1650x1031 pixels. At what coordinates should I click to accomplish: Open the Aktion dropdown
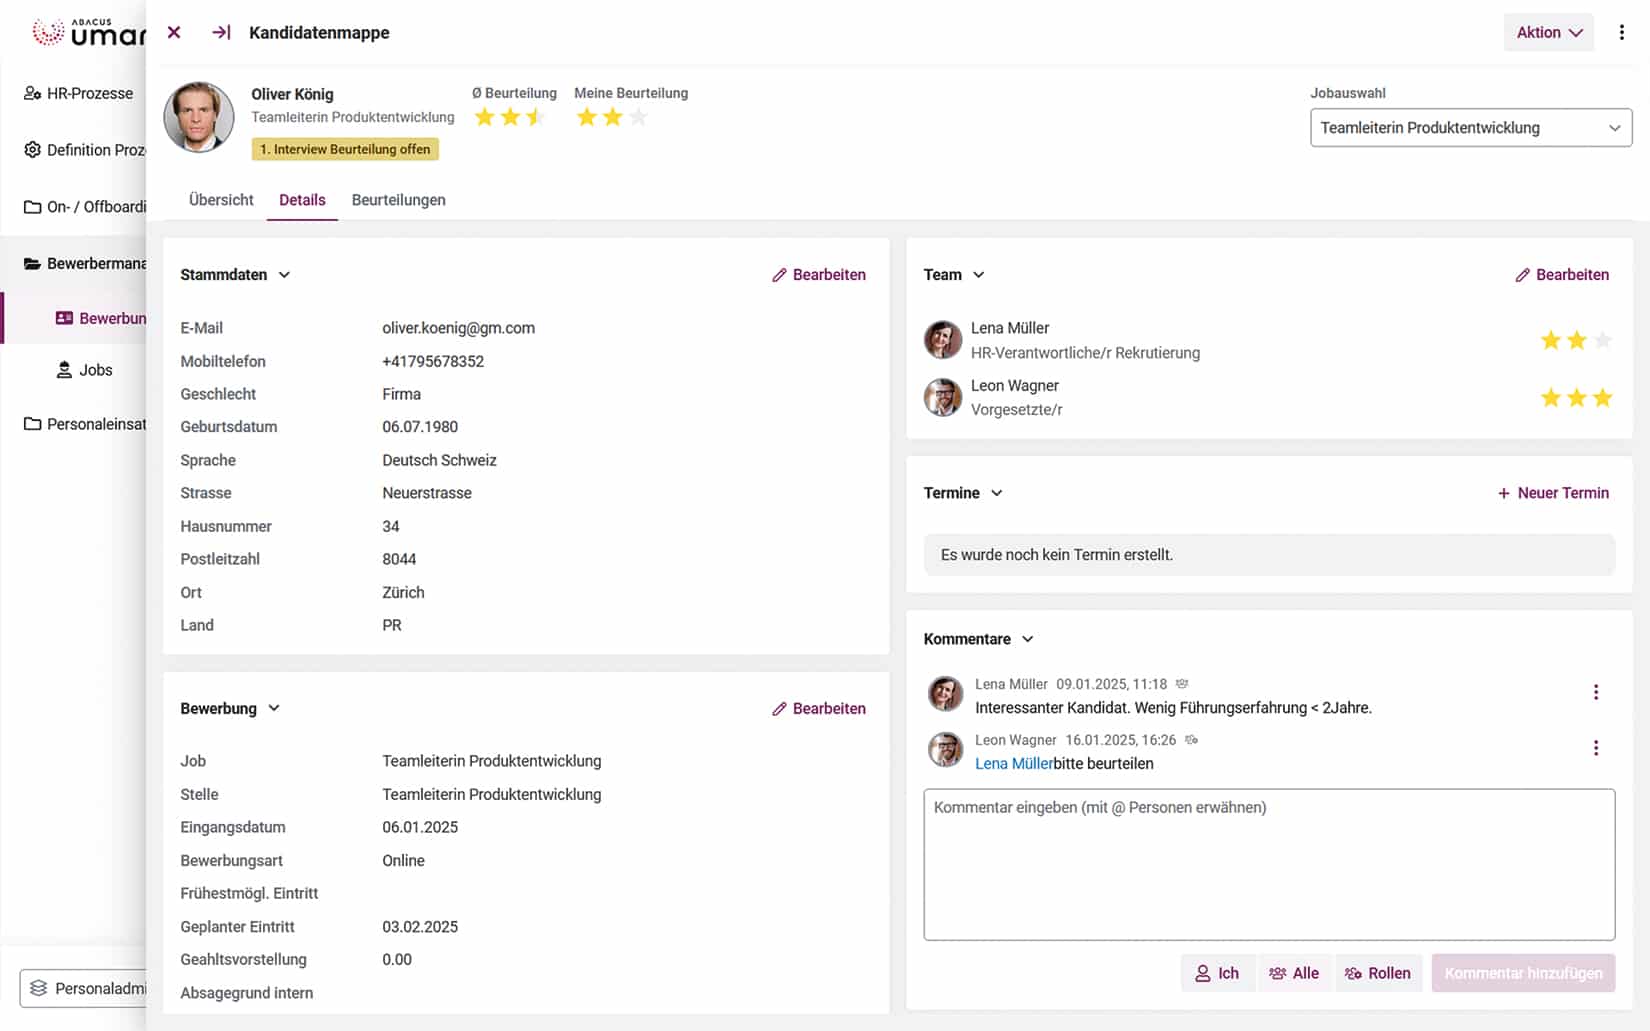tap(1548, 32)
